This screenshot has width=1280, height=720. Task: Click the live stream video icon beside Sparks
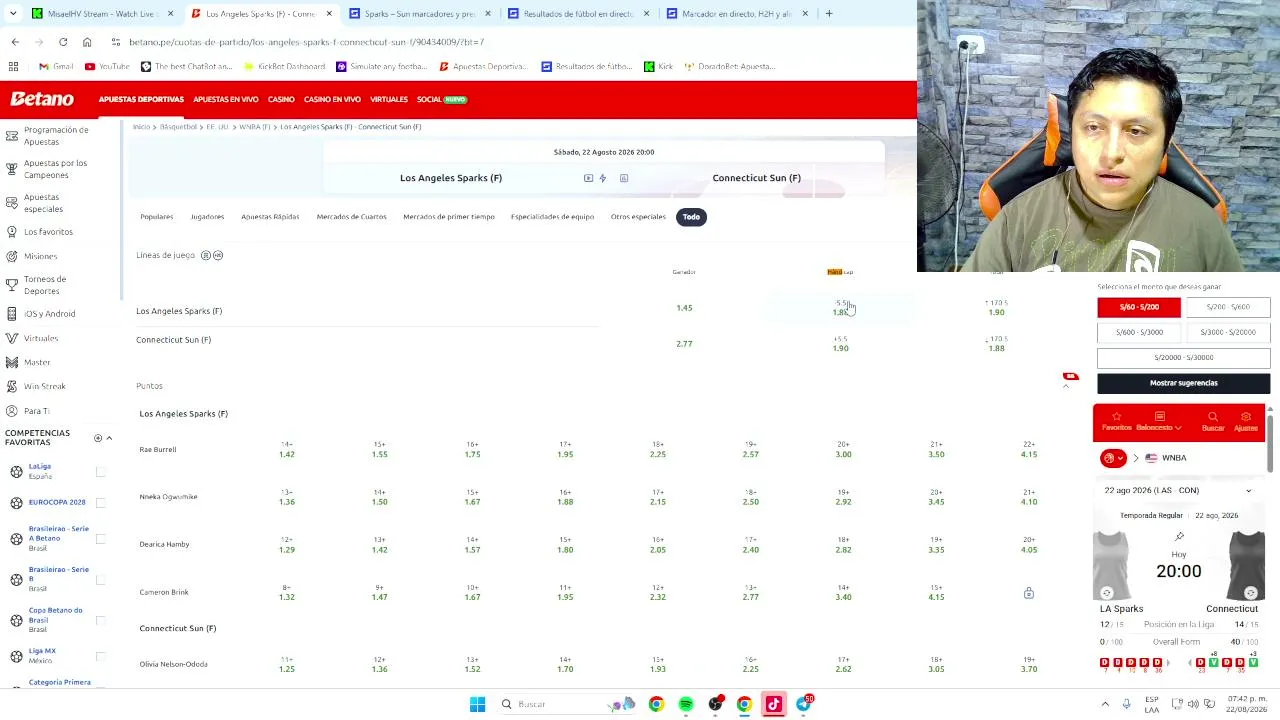[x=588, y=178]
